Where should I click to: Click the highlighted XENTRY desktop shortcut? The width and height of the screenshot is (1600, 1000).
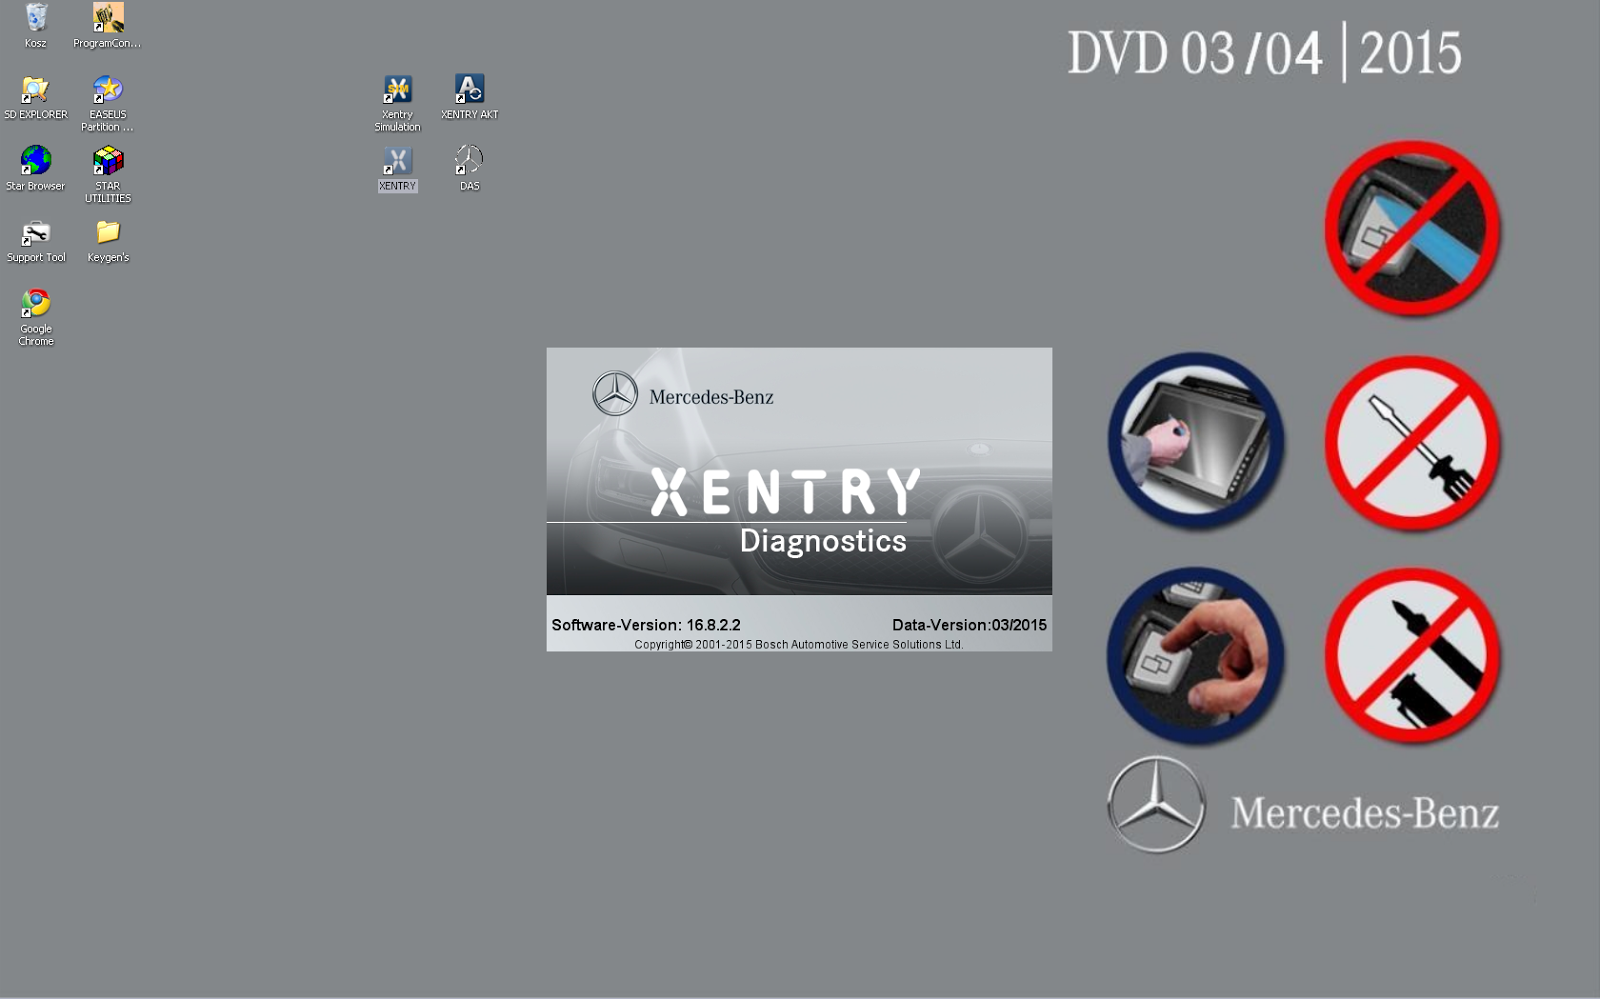point(397,168)
